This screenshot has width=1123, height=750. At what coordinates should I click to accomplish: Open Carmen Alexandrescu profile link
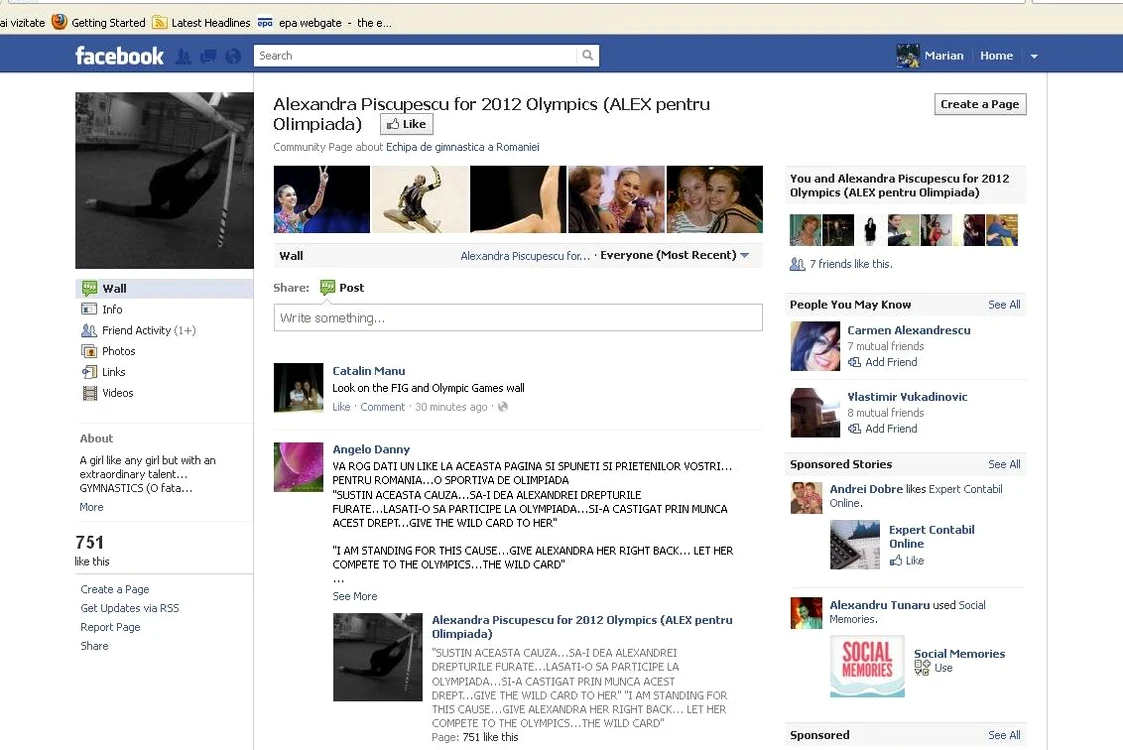pos(909,330)
